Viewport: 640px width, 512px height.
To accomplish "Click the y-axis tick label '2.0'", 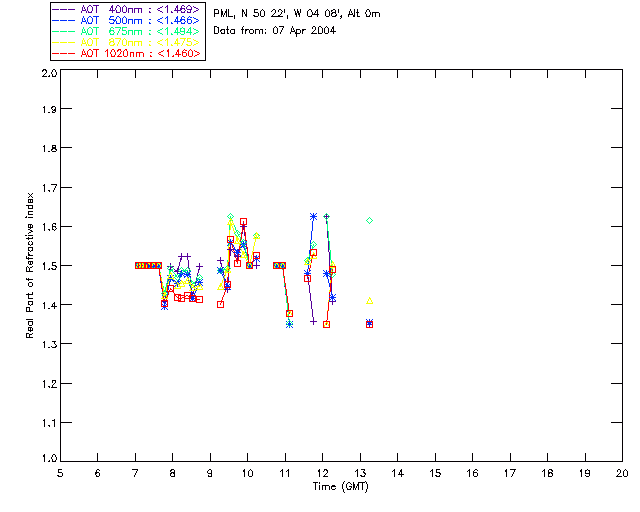I will tap(49, 73).
